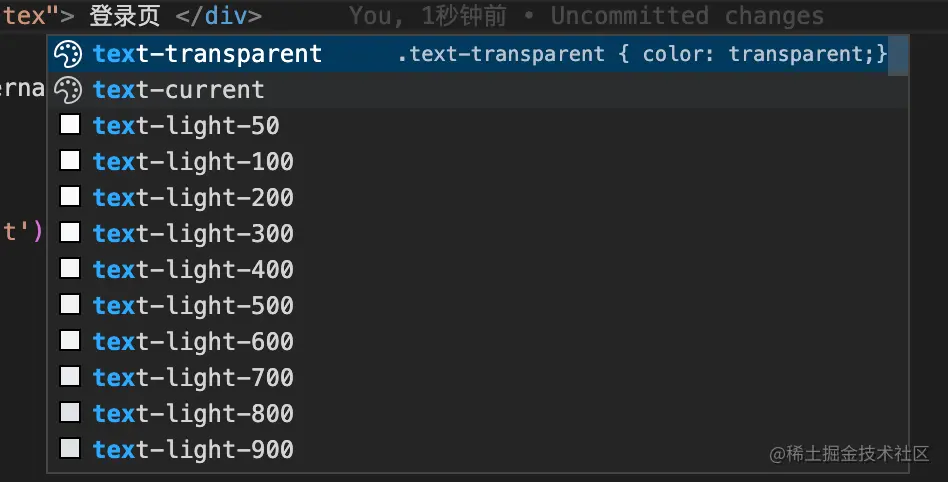This screenshot has height=482, width=948.
Task: Click the text-light-100 color swatch
Action: point(70,161)
